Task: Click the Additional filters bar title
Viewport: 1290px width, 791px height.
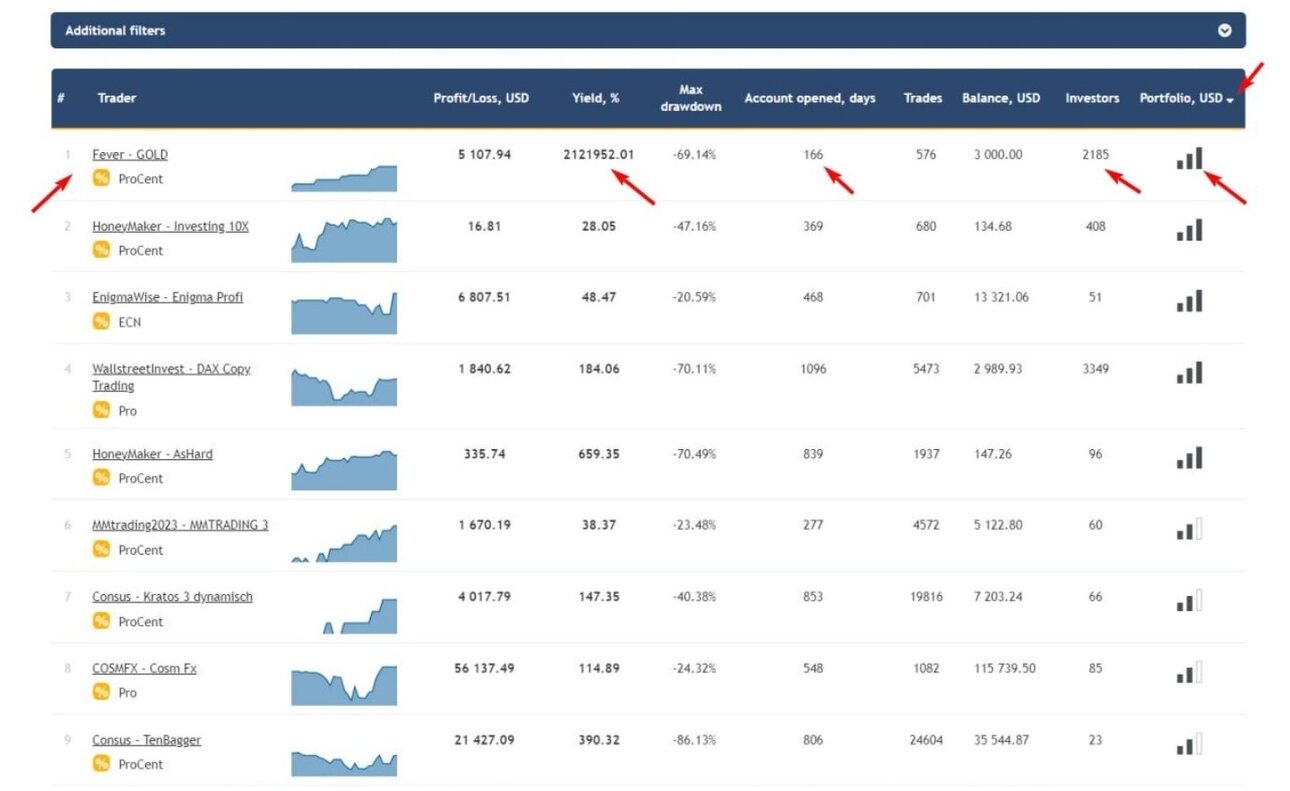Action: click(x=115, y=31)
